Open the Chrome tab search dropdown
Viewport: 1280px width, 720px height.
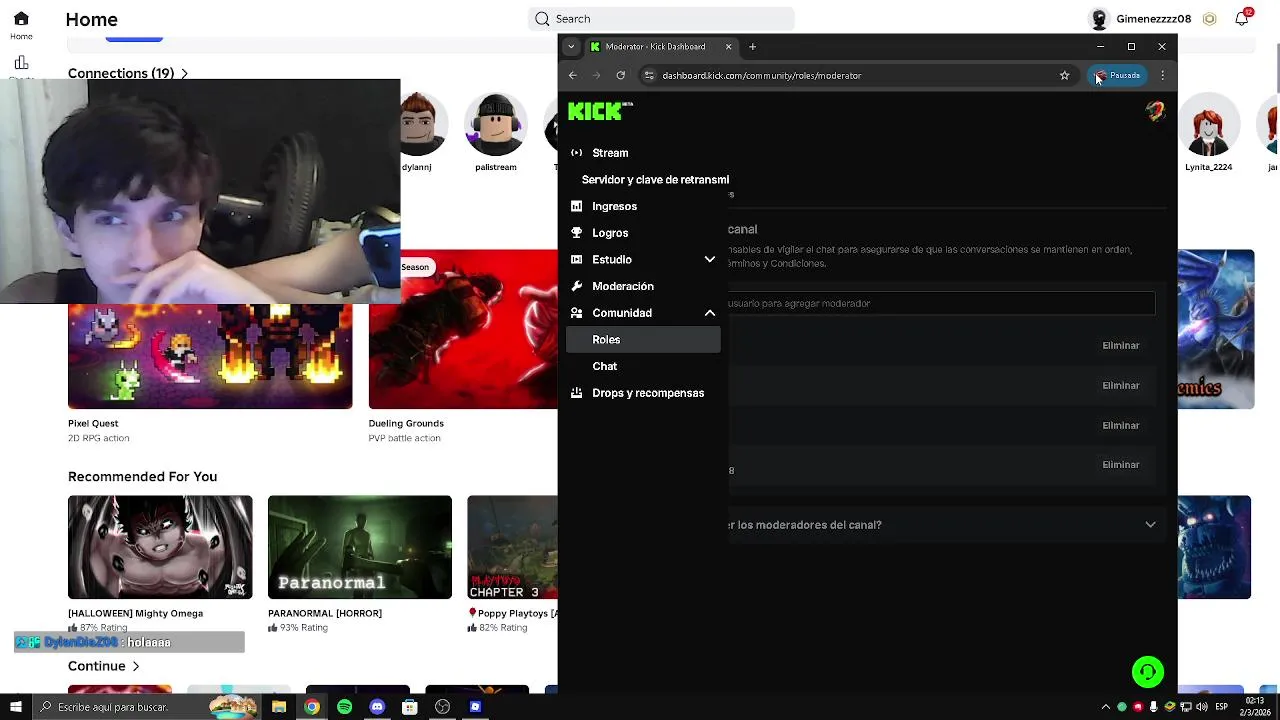pos(571,46)
